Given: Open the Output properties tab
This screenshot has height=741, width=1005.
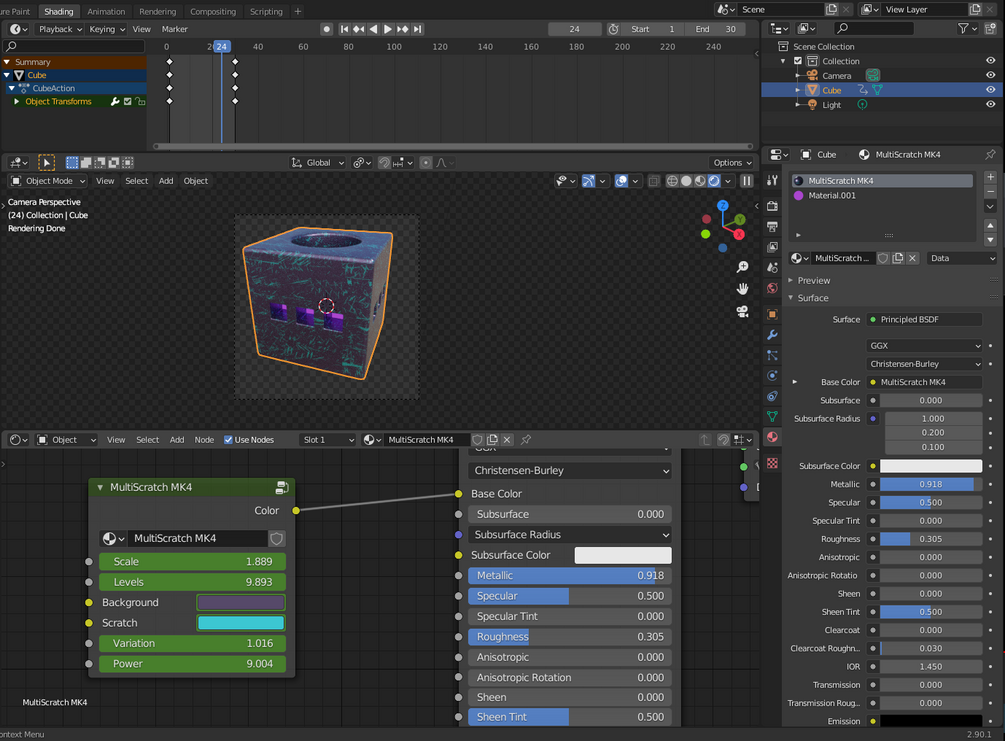Looking at the screenshot, I should [772, 227].
